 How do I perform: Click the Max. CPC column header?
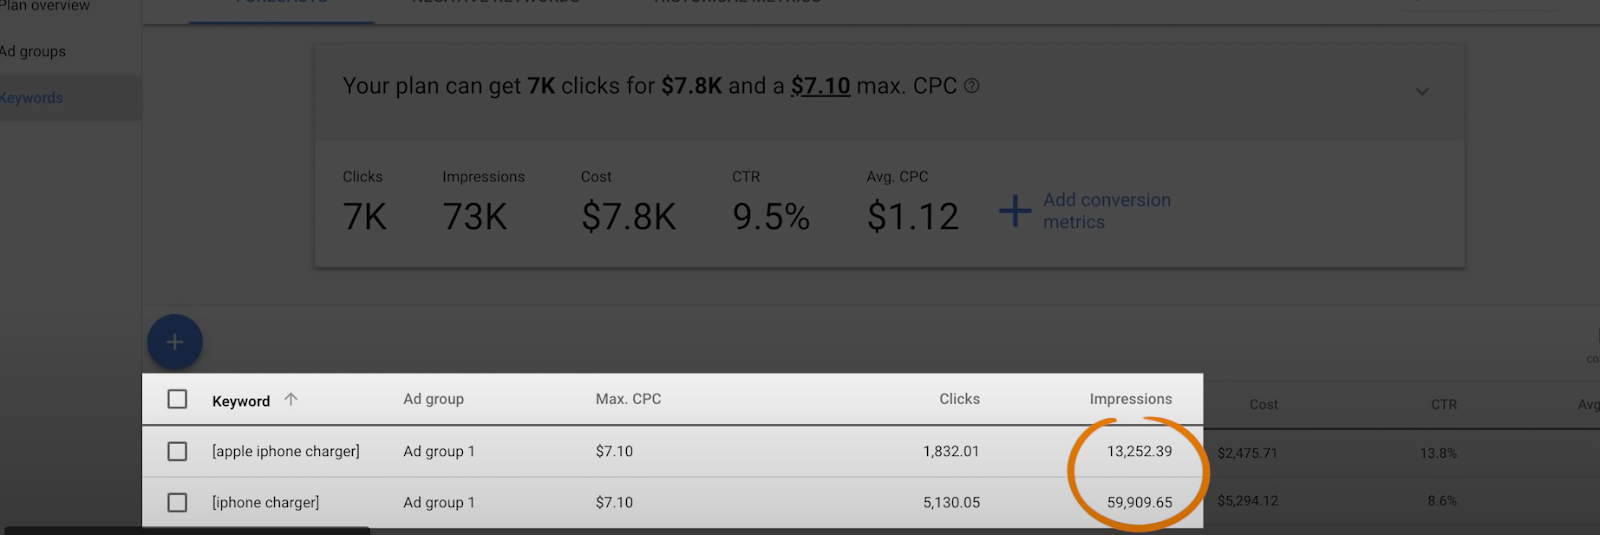[628, 399]
